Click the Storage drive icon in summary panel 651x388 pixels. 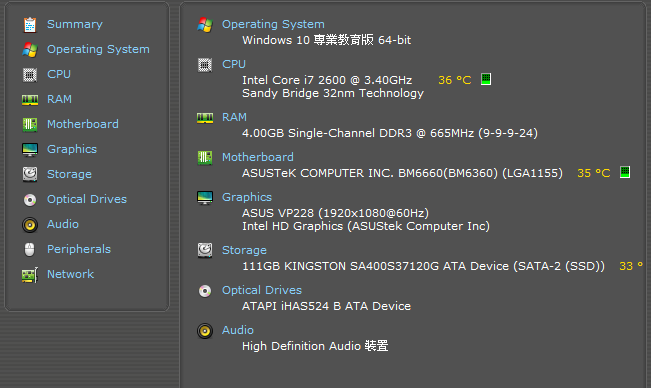pos(205,250)
